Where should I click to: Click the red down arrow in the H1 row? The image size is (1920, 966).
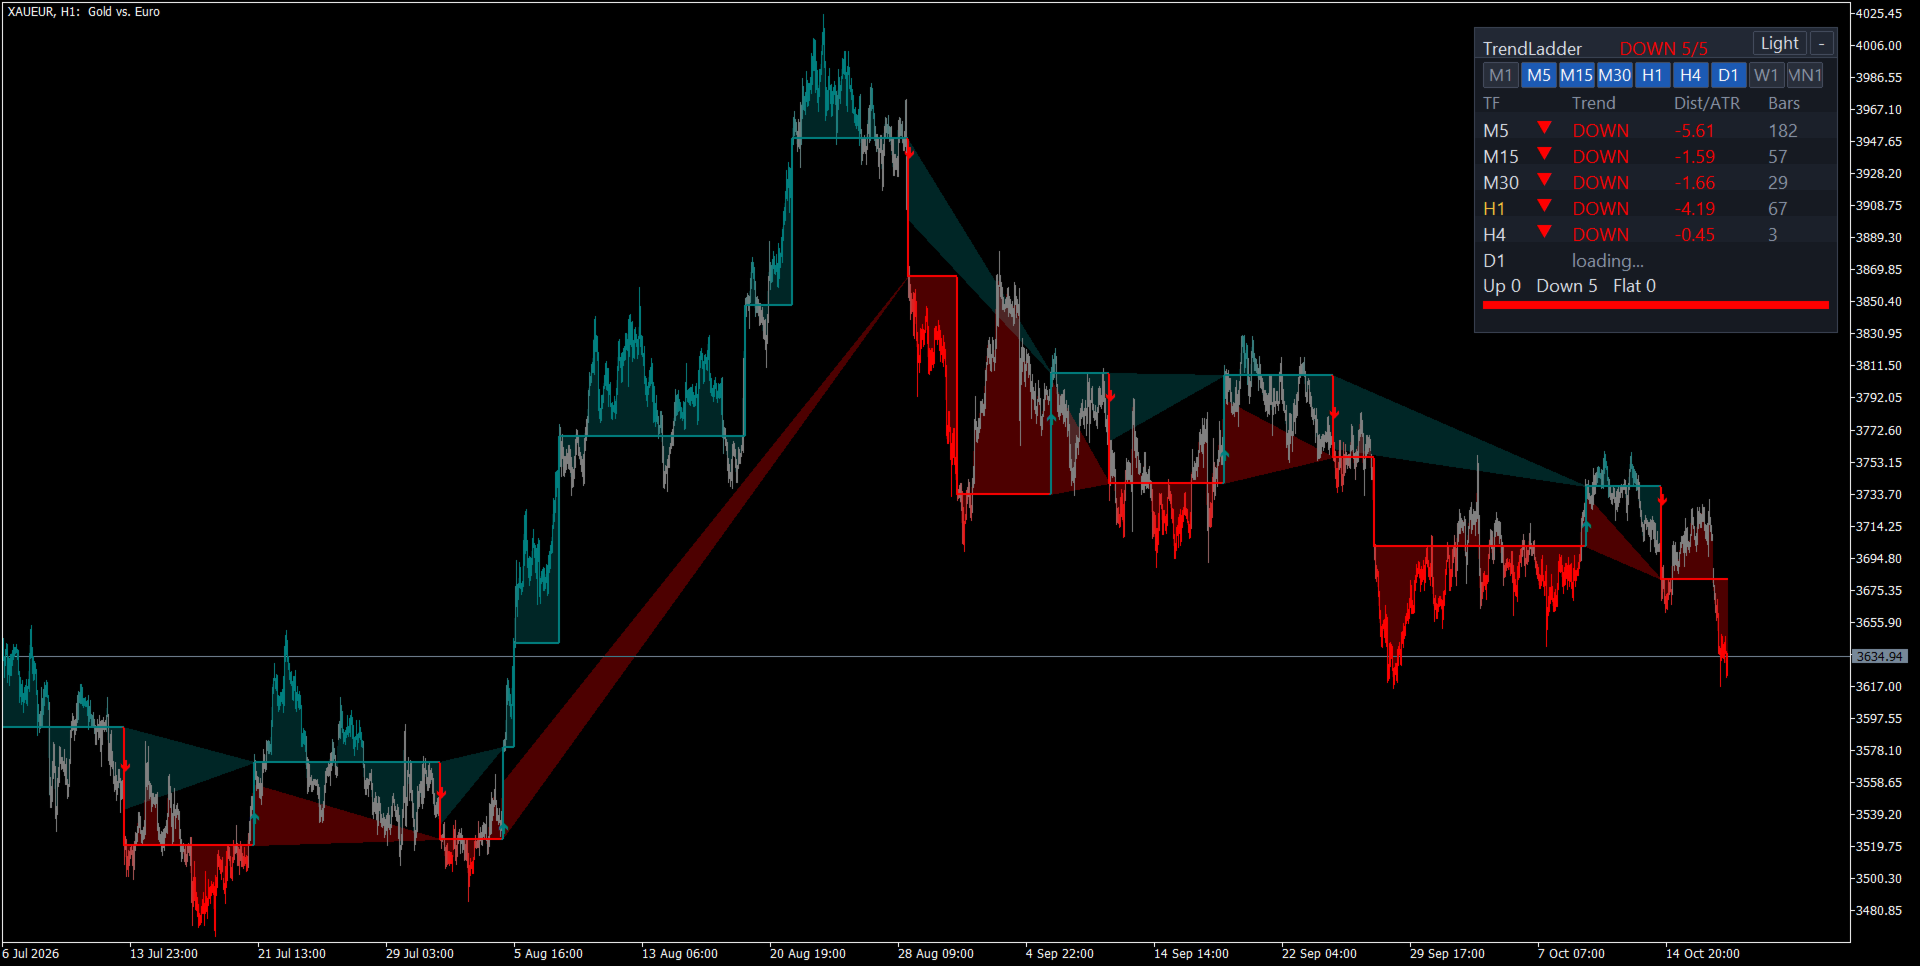[x=1544, y=206]
